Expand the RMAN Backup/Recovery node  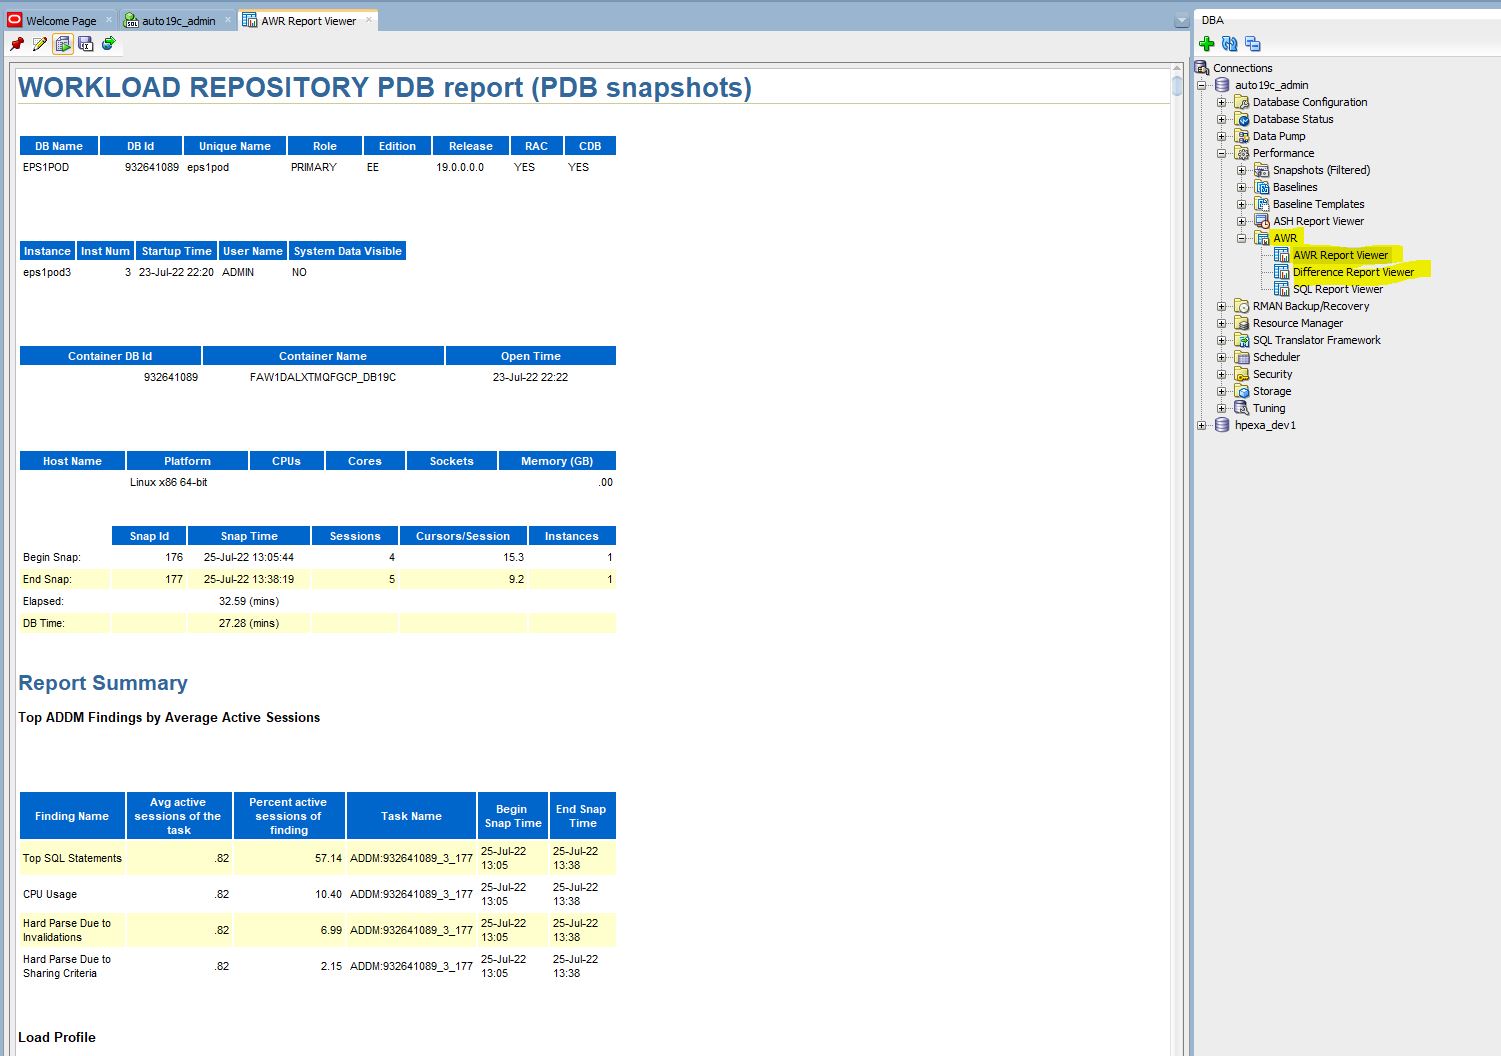pos(1222,306)
